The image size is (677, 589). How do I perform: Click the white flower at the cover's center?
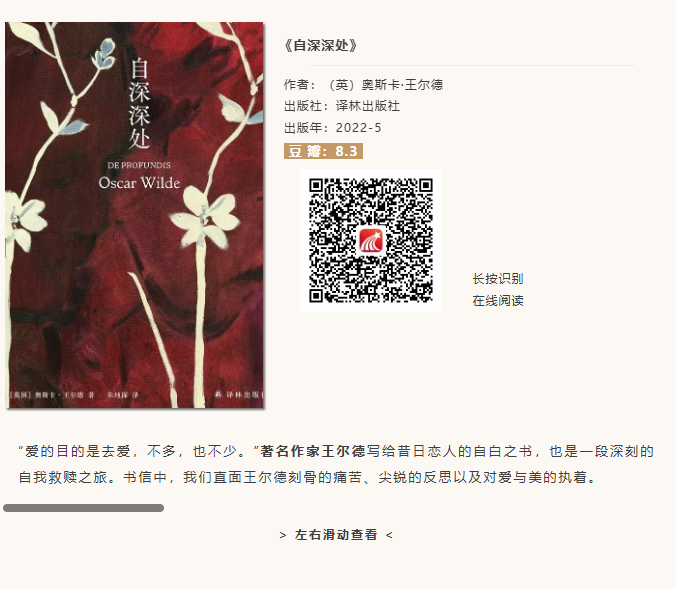point(204,218)
